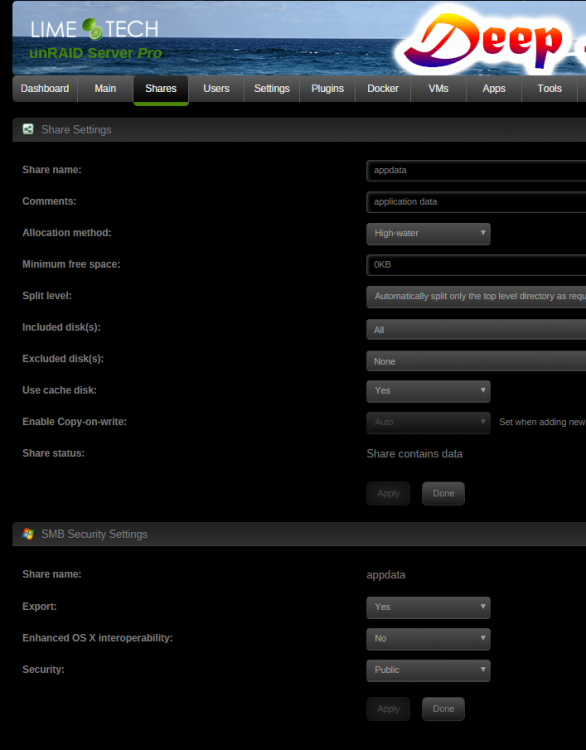Click the Minimum free space field
586x750 pixels.
[x=476, y=265]
